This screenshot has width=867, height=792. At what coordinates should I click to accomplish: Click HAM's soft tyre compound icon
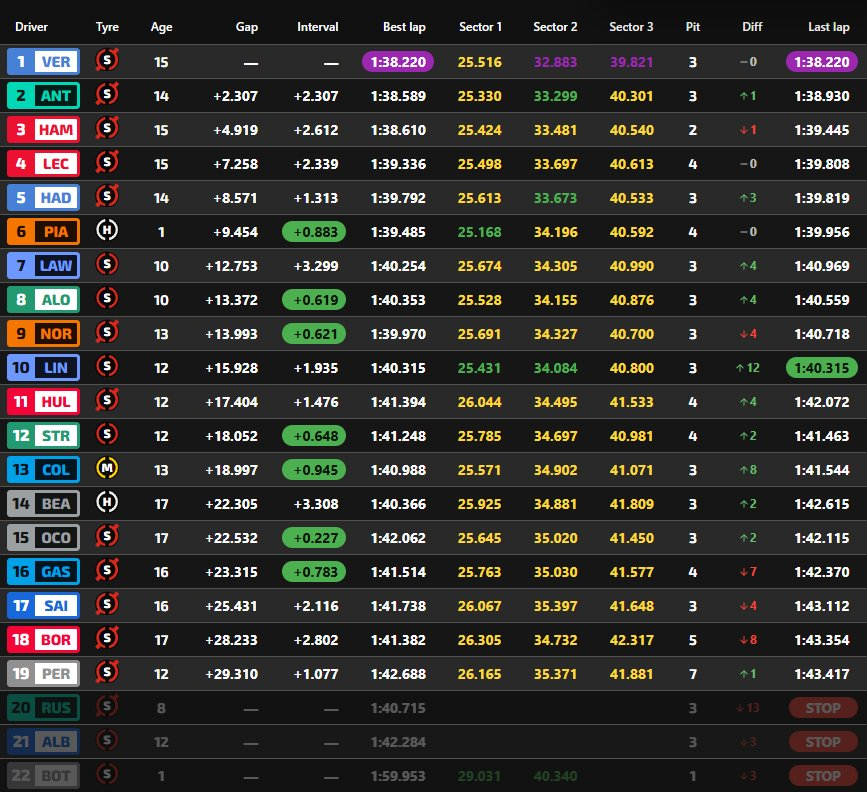pos(107,128)
